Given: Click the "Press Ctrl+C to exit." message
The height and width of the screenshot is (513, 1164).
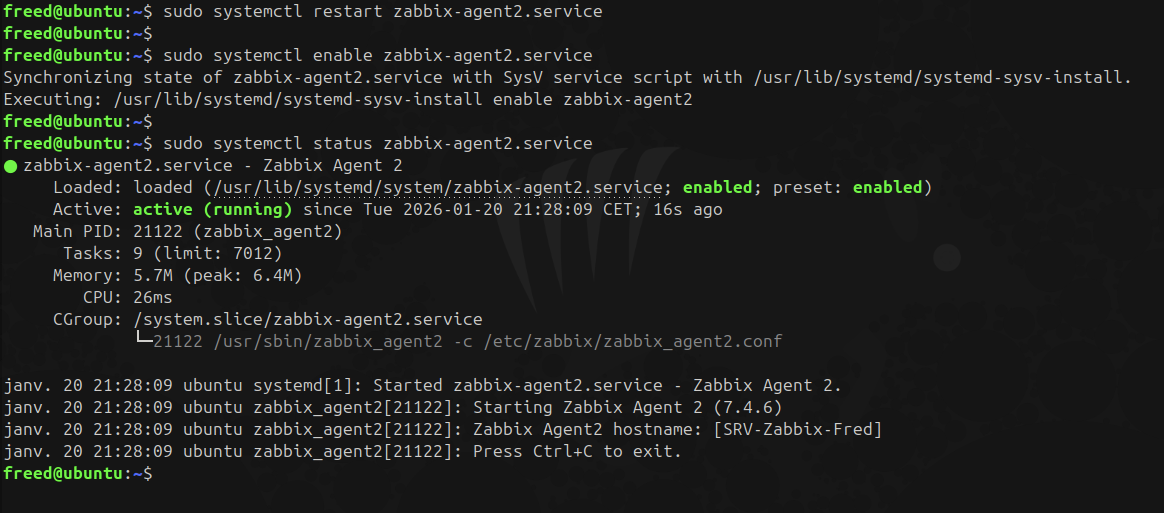Looking at the screenshot, I should click(x=577, y=451).
